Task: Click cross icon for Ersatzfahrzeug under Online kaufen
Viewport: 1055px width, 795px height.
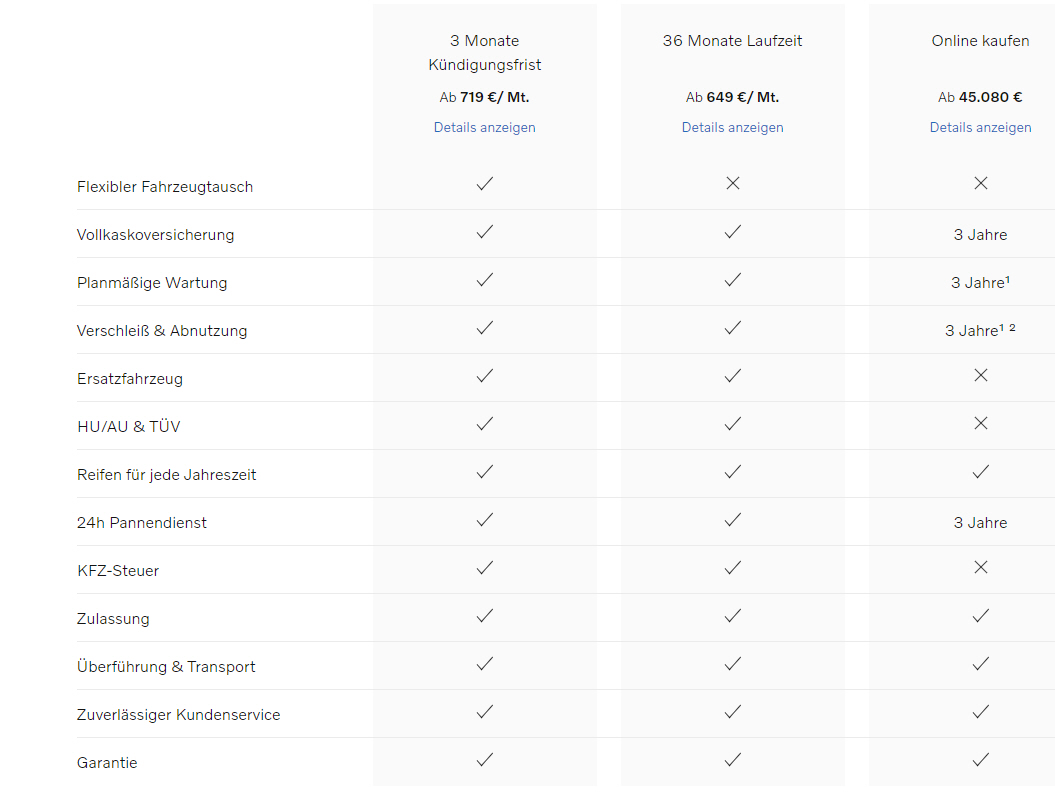Action: pyautogui.click(x=981, y=375)
